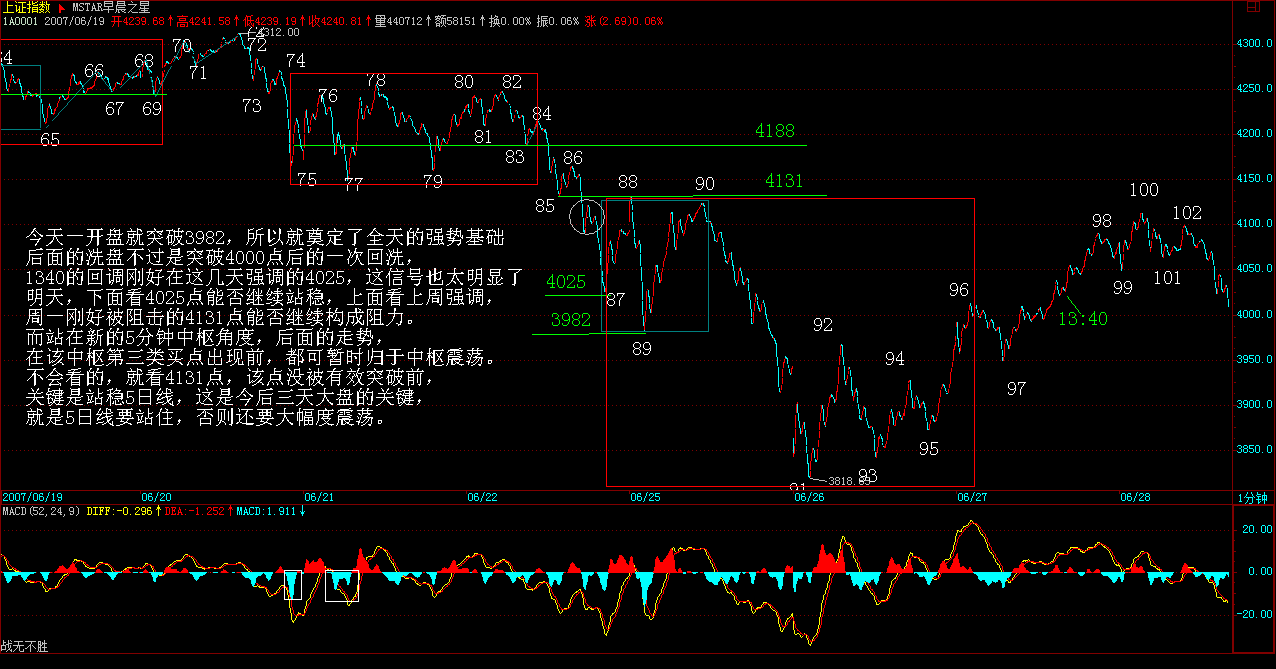1276x669 pixels.
Task: Click the white circle annotation near wave 86
Action: tap(587, 216)
